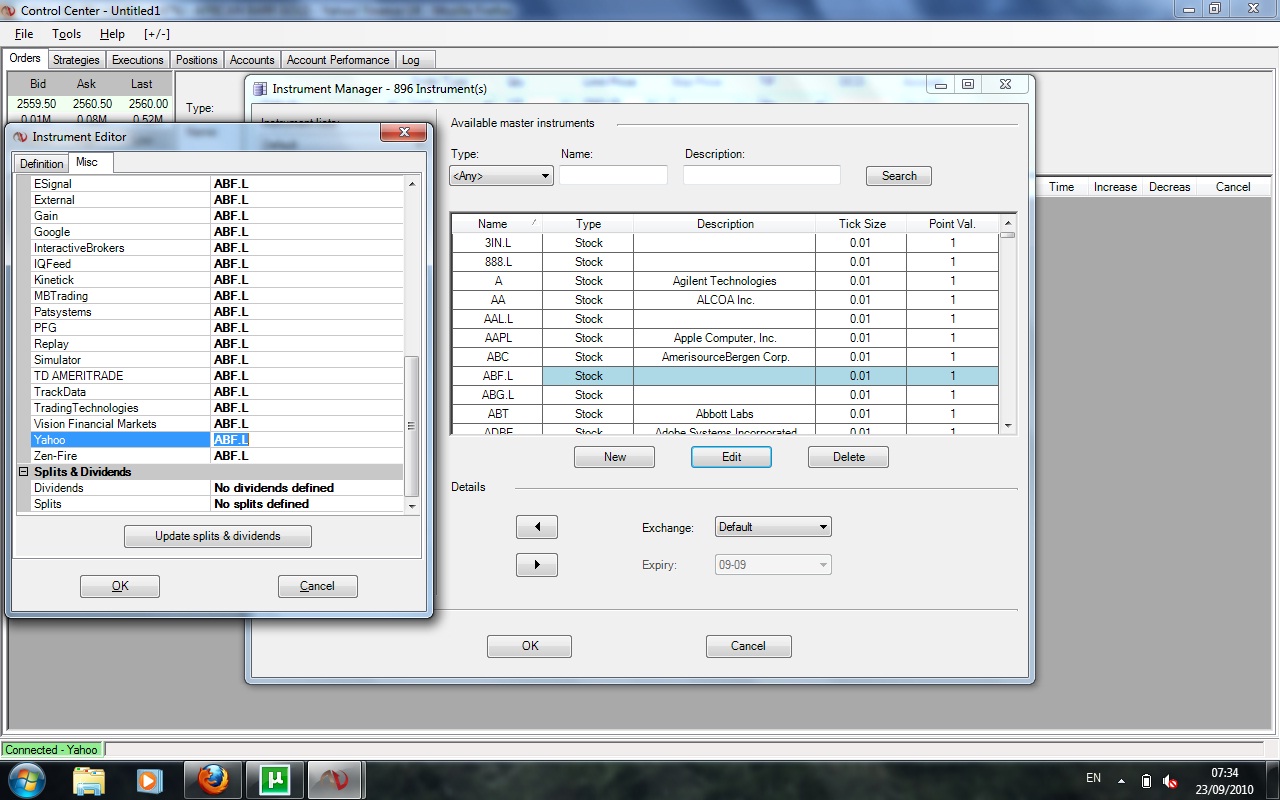Select the Yahoo symbol mapping row
The image size is (1280, 800).
tap(217, 440)
